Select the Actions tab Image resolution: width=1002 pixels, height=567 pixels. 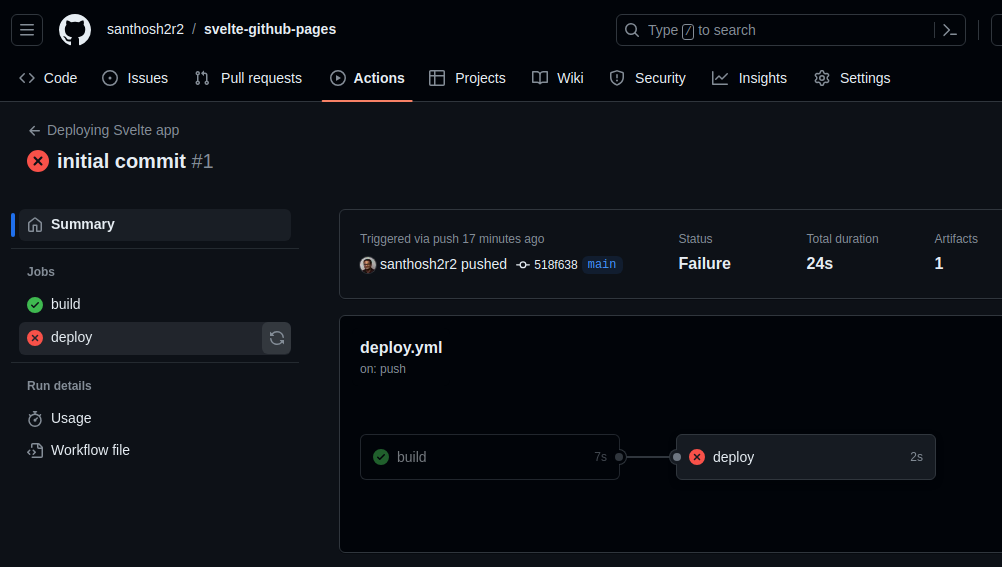367,78
